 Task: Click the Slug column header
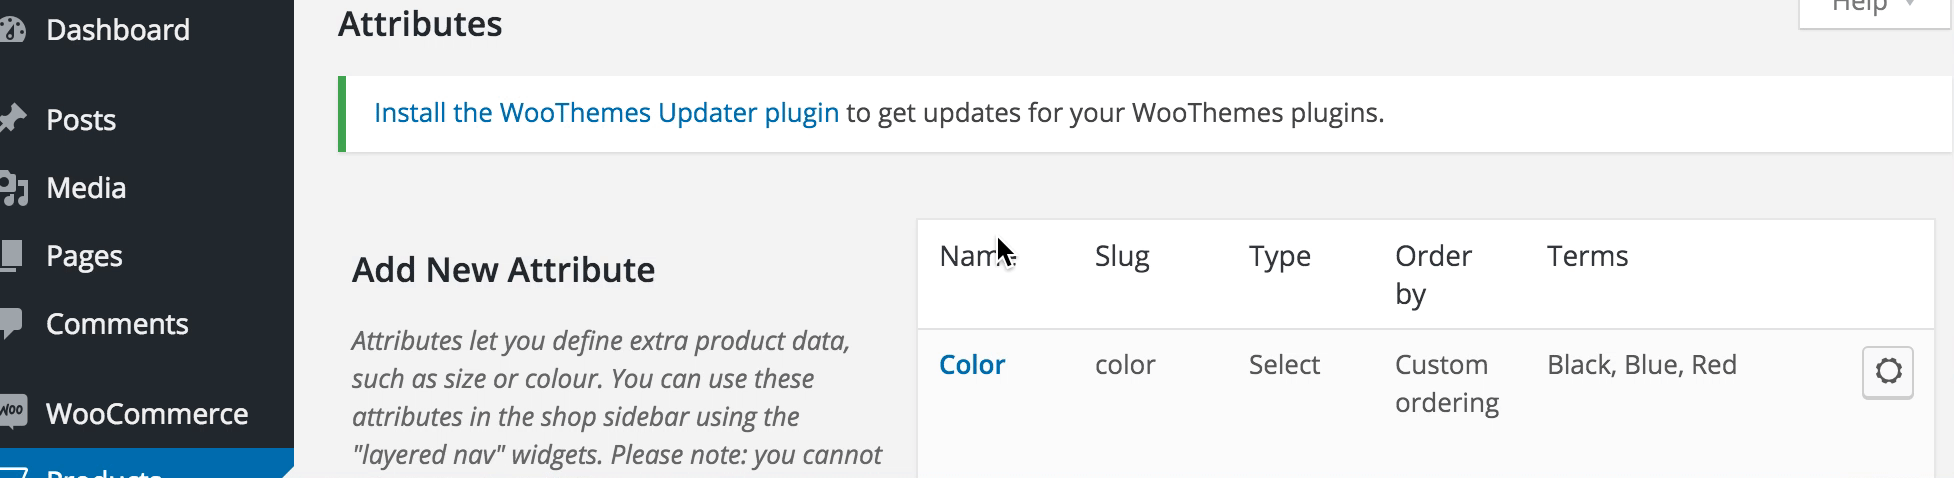tap(1122, 256)
